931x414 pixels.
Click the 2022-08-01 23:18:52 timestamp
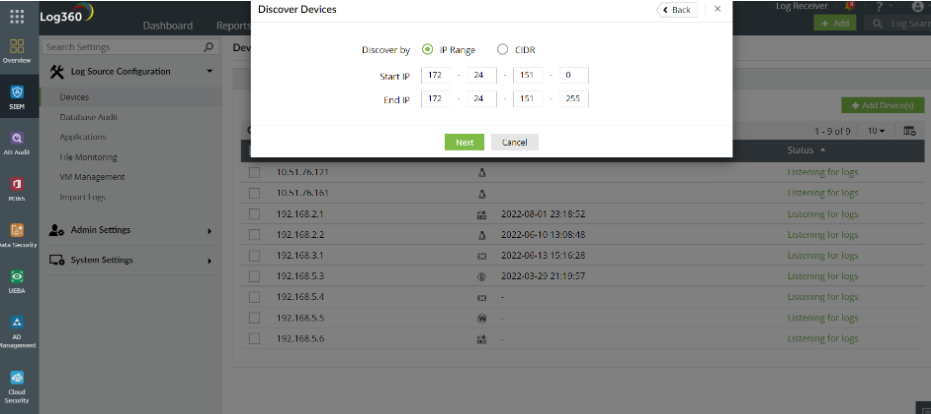click(x=543, y=214)
